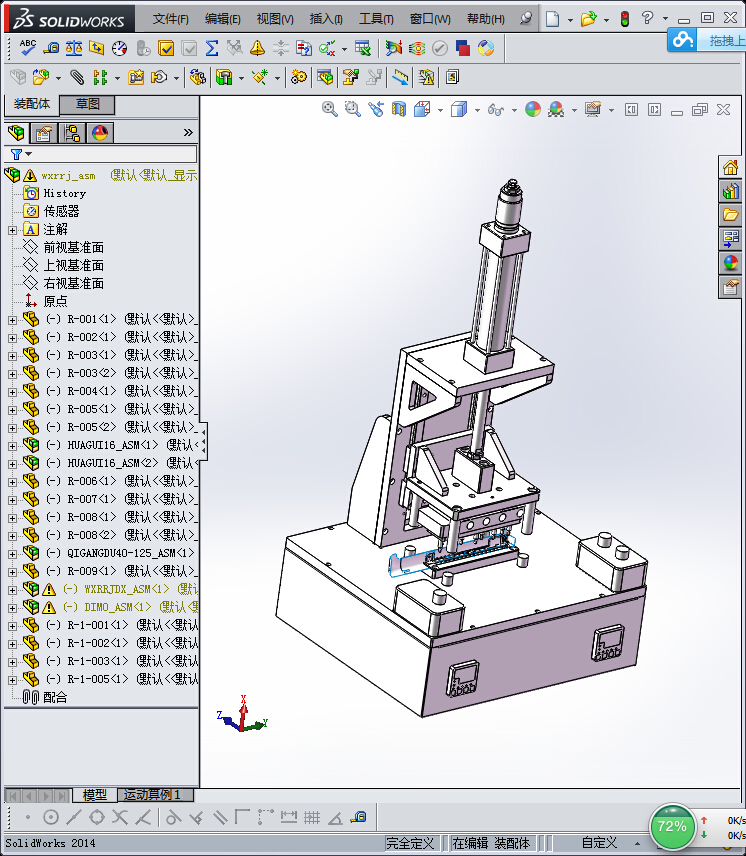Expand the 注解 annotations folder

13,230
